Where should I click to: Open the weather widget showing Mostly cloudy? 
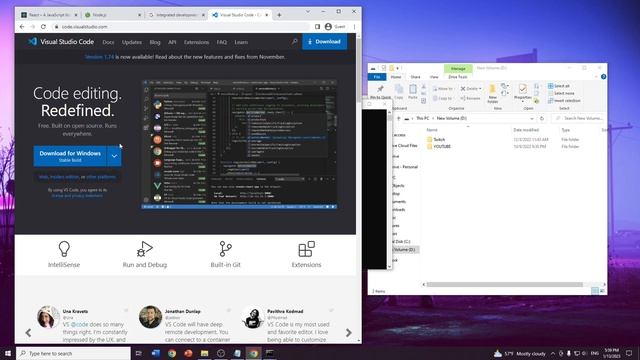pyautogui.click(x=520, y=353)
